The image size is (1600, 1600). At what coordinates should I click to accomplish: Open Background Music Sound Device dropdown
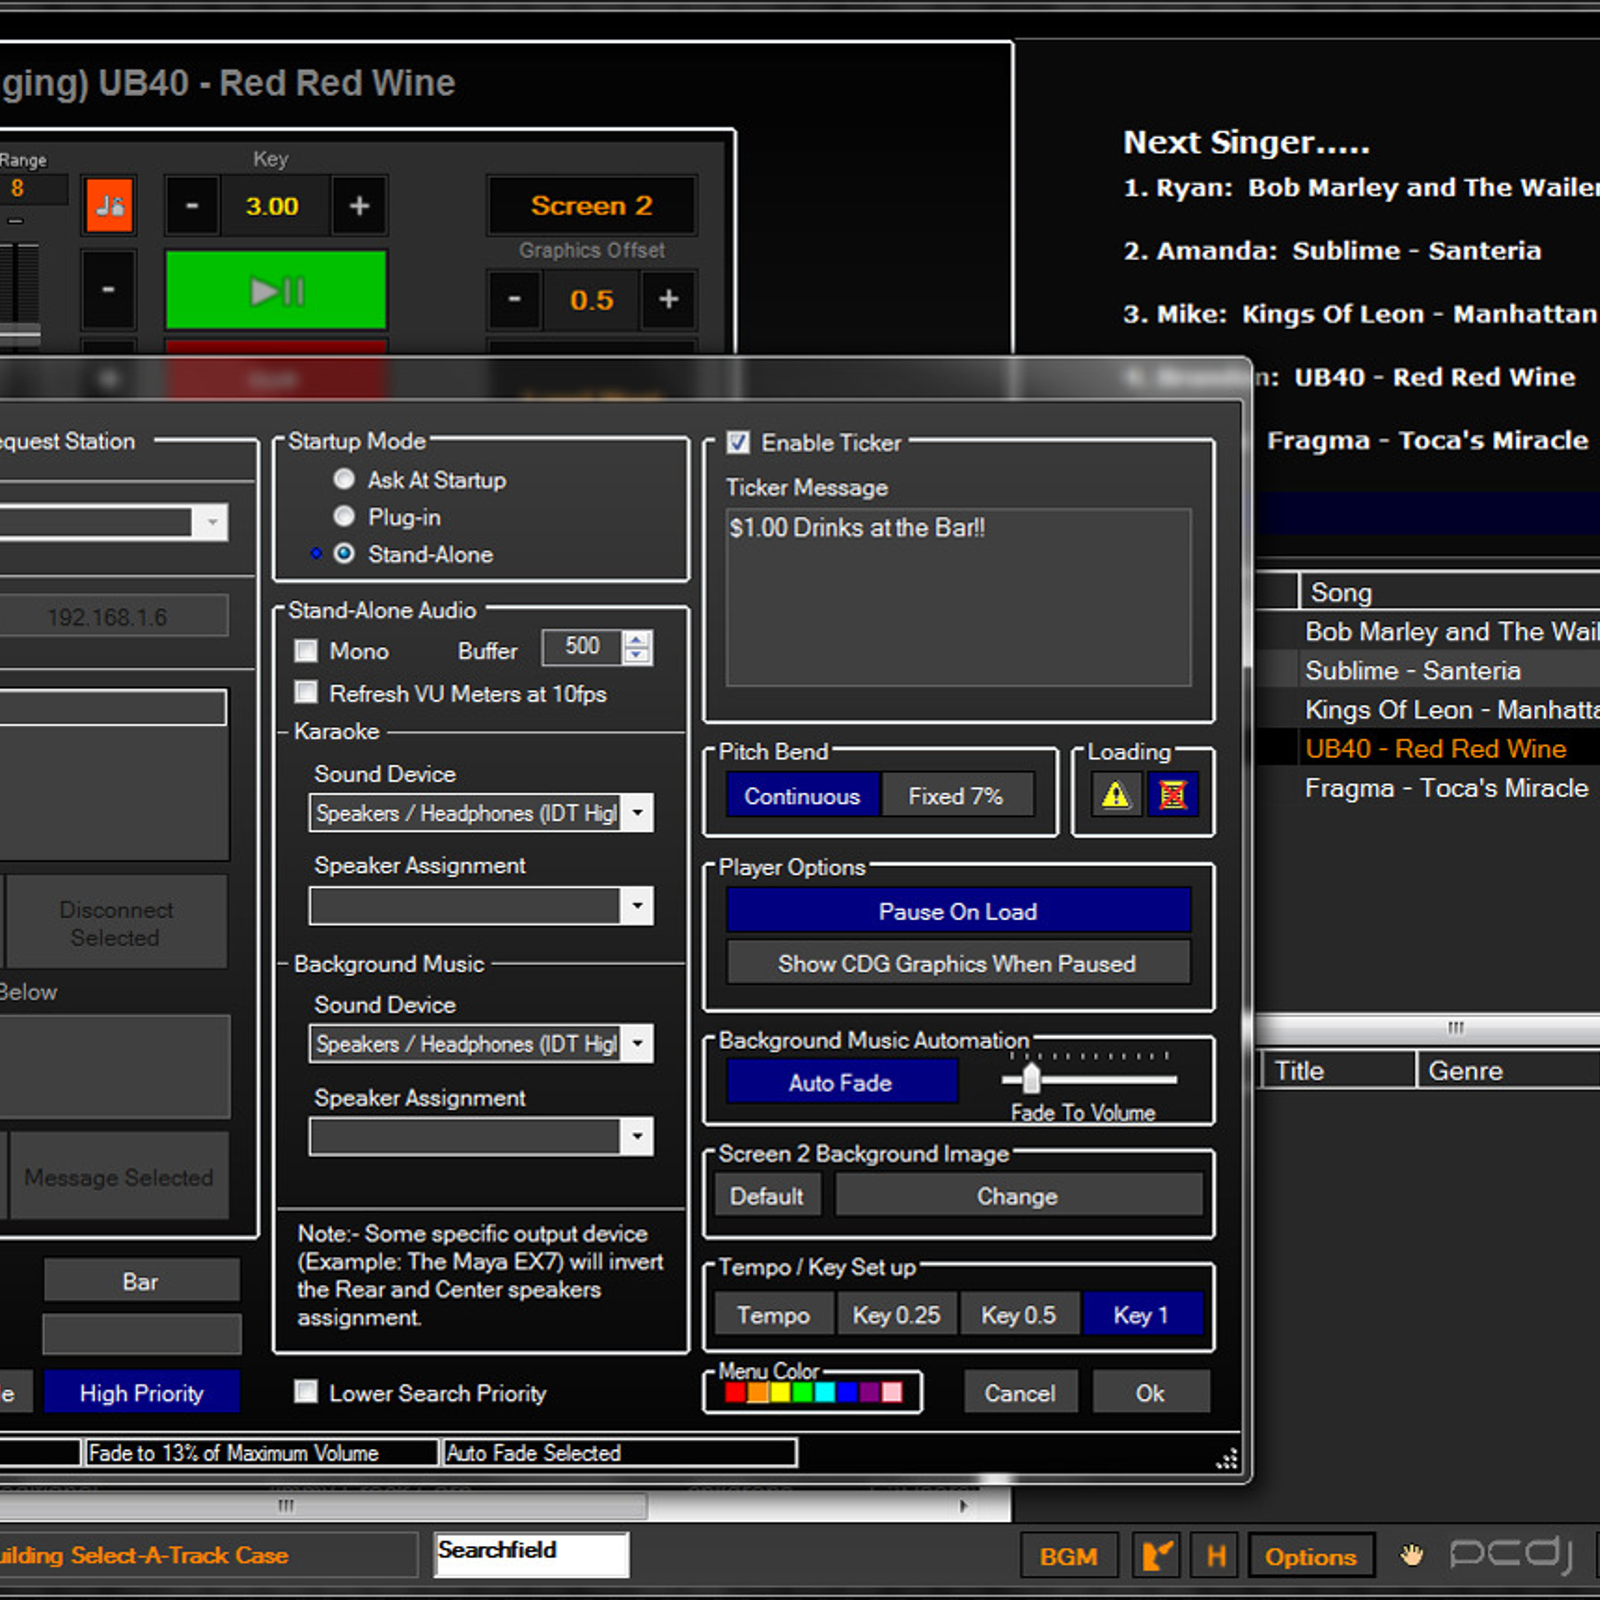click(637, 1043)
